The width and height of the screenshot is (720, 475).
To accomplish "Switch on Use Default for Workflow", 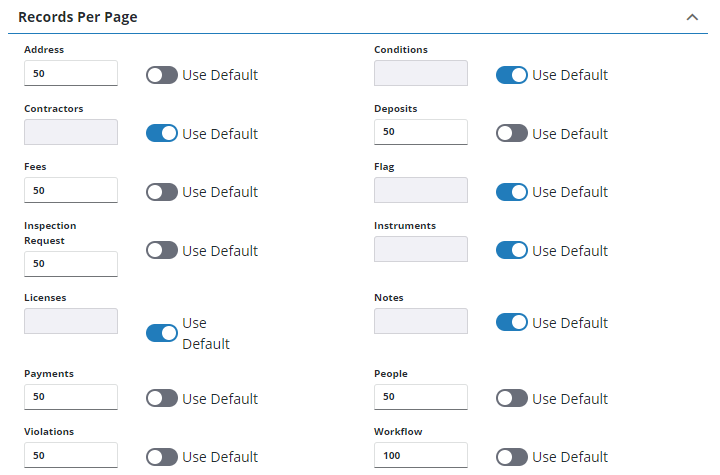I will click(x=511, y=456).
